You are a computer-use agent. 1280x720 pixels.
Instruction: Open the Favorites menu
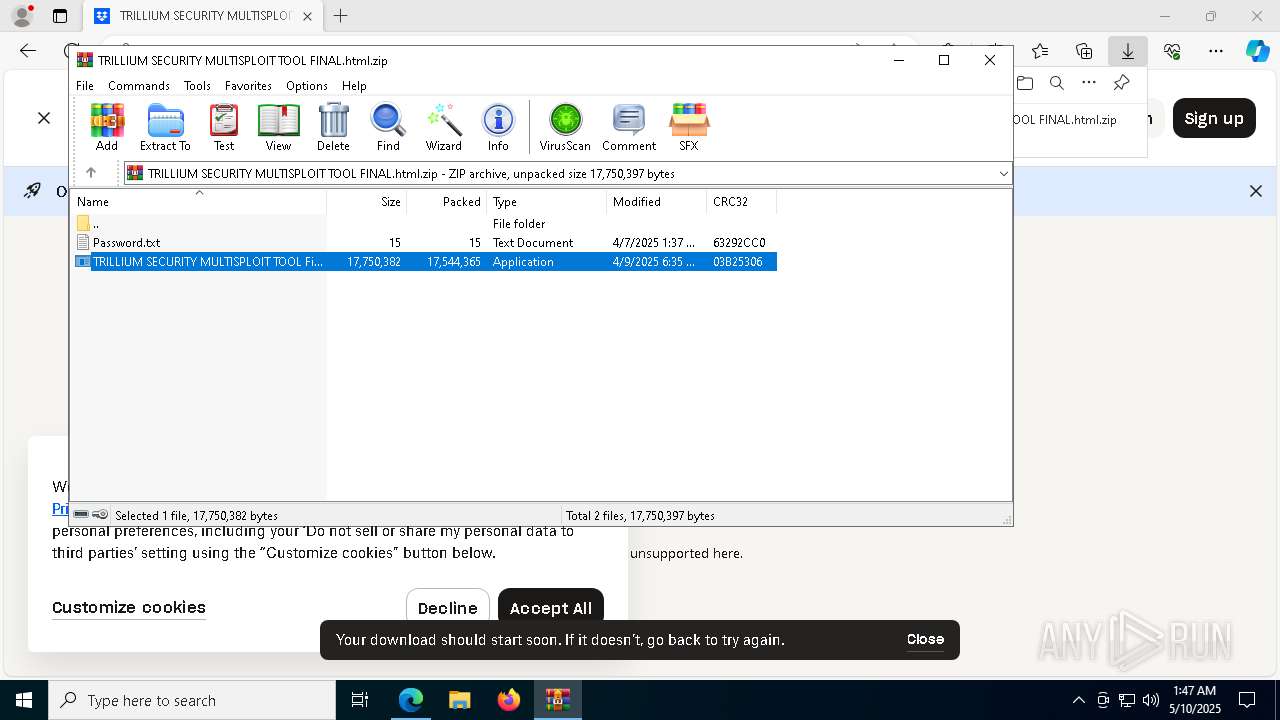248,86
